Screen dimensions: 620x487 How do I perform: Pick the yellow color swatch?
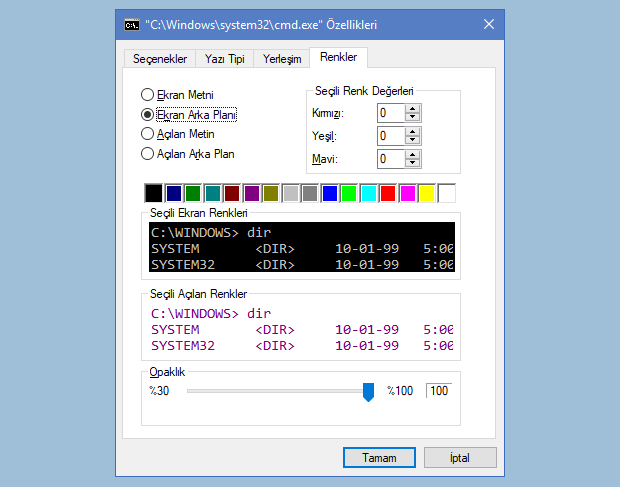[427, 193]
